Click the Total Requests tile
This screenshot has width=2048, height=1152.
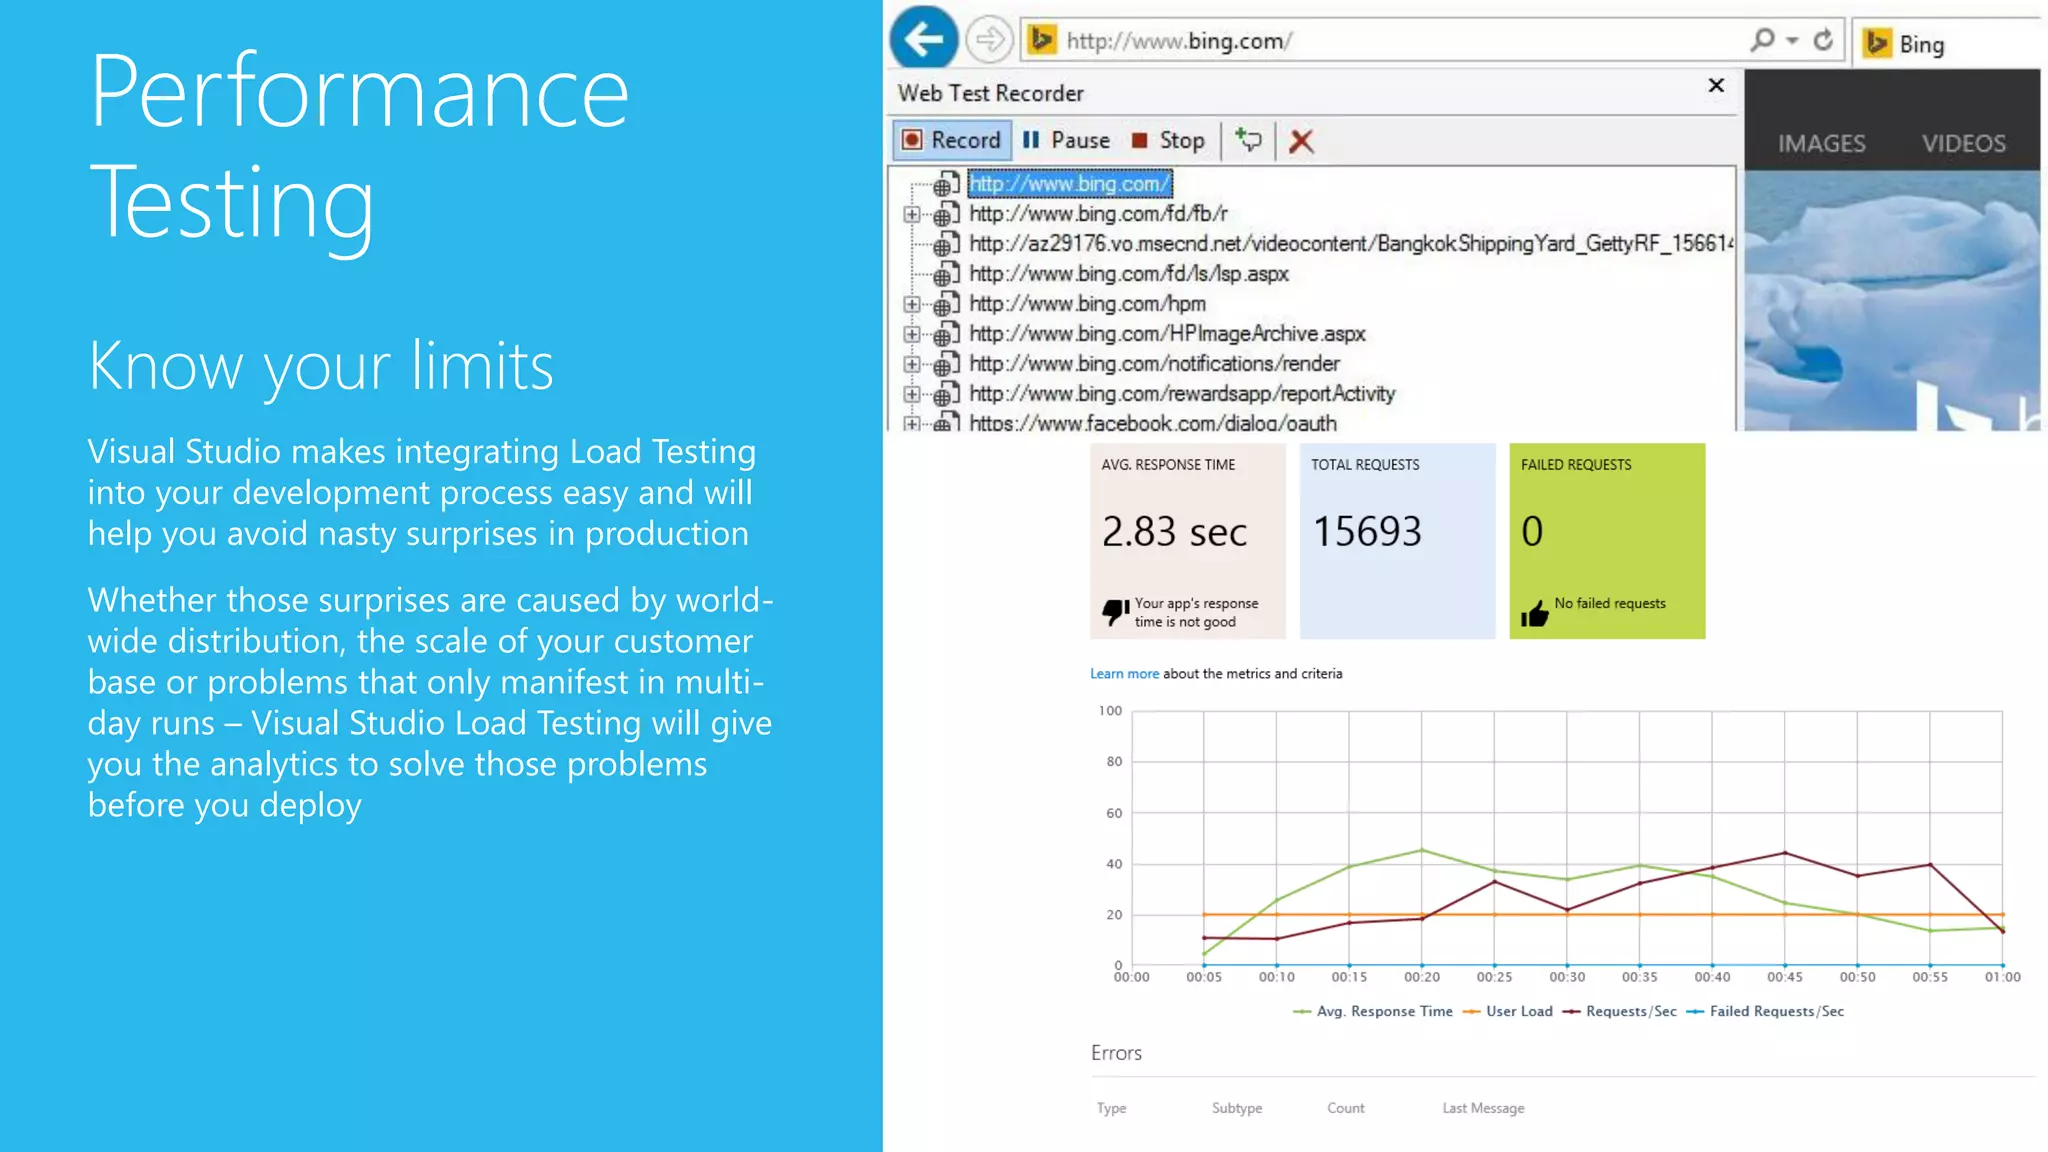[x=1397, y=541]
